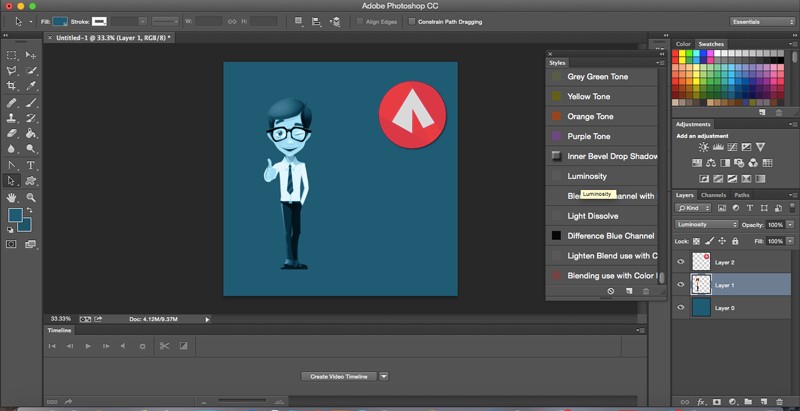This screenshot has height=411, width=800.
Task: Swap foreground and background colors
Action: pos(29,210)
